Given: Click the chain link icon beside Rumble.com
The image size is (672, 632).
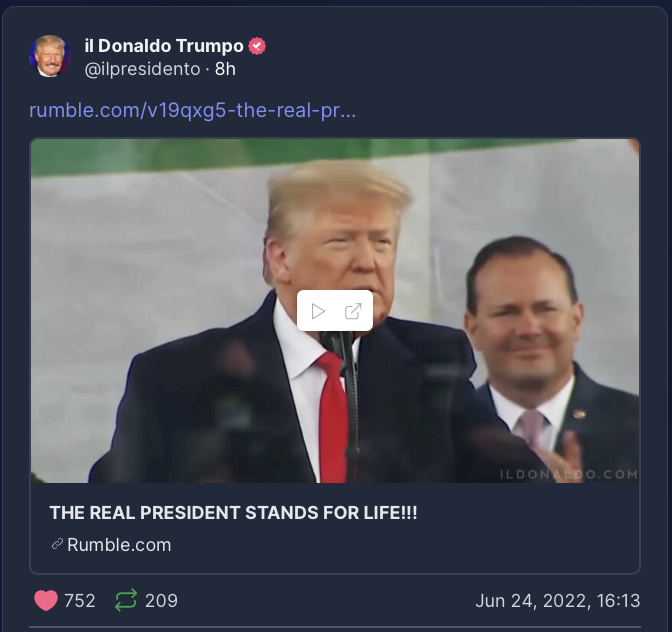Looking at the screenshot, I should 57,544.
